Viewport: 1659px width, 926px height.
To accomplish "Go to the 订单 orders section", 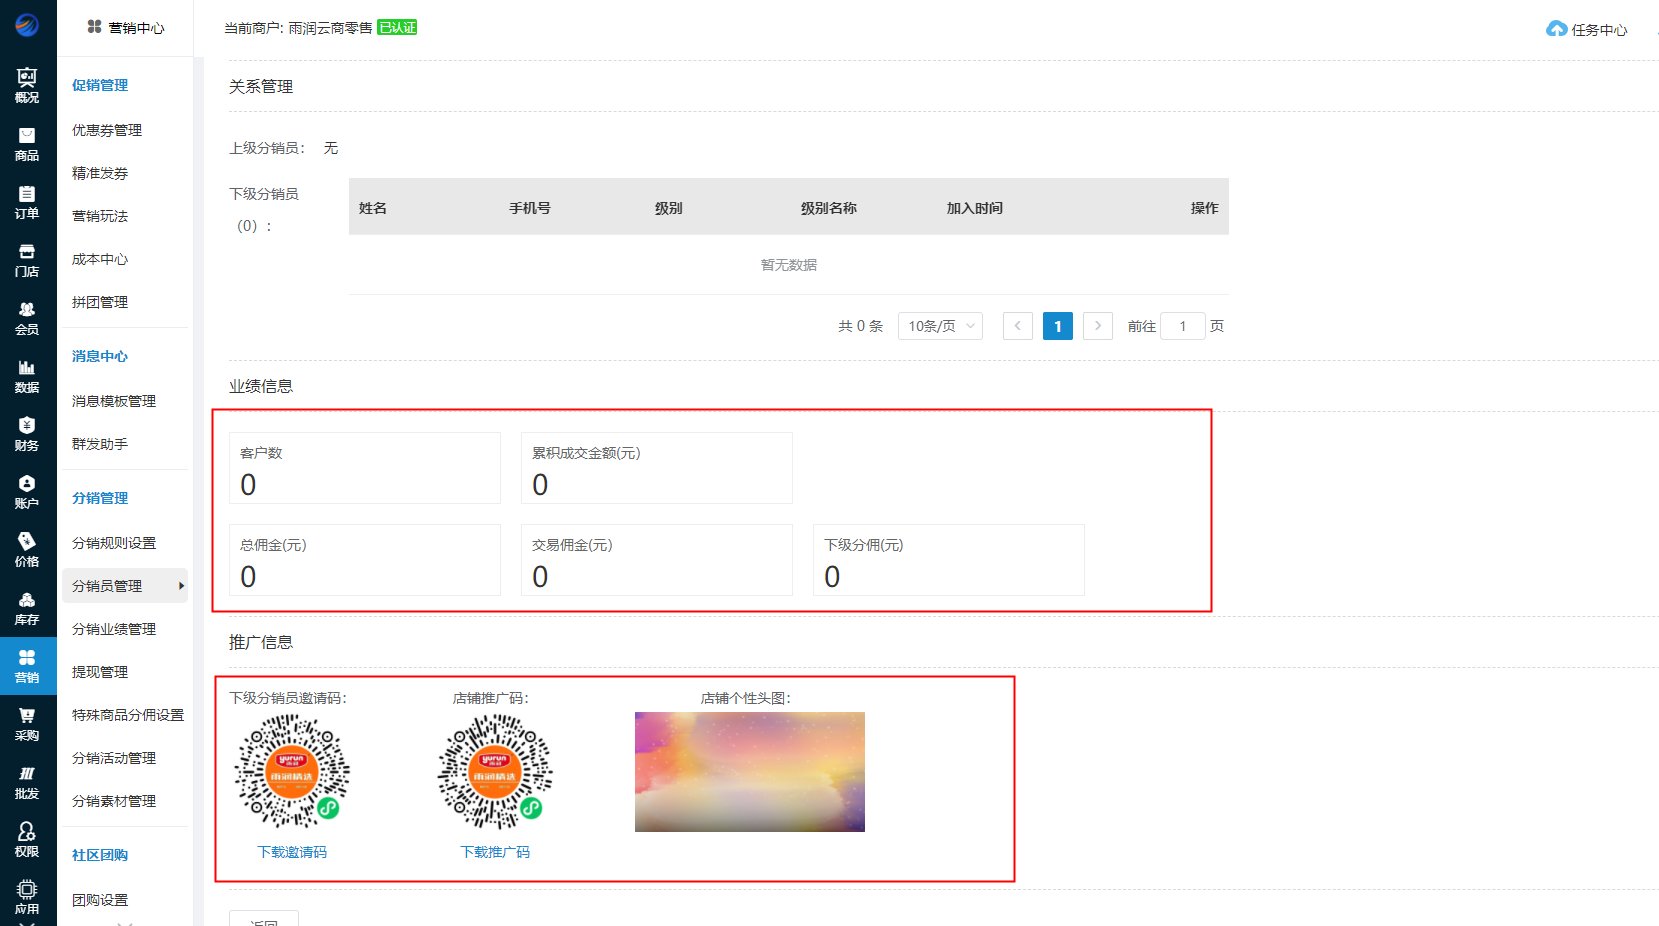I will coord(27,201).
